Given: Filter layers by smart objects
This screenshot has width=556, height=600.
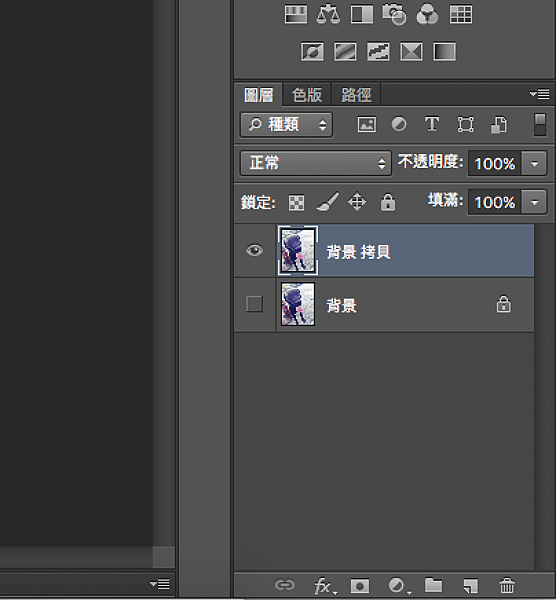Looking at the screenshot, I should [x=499, y=125].
